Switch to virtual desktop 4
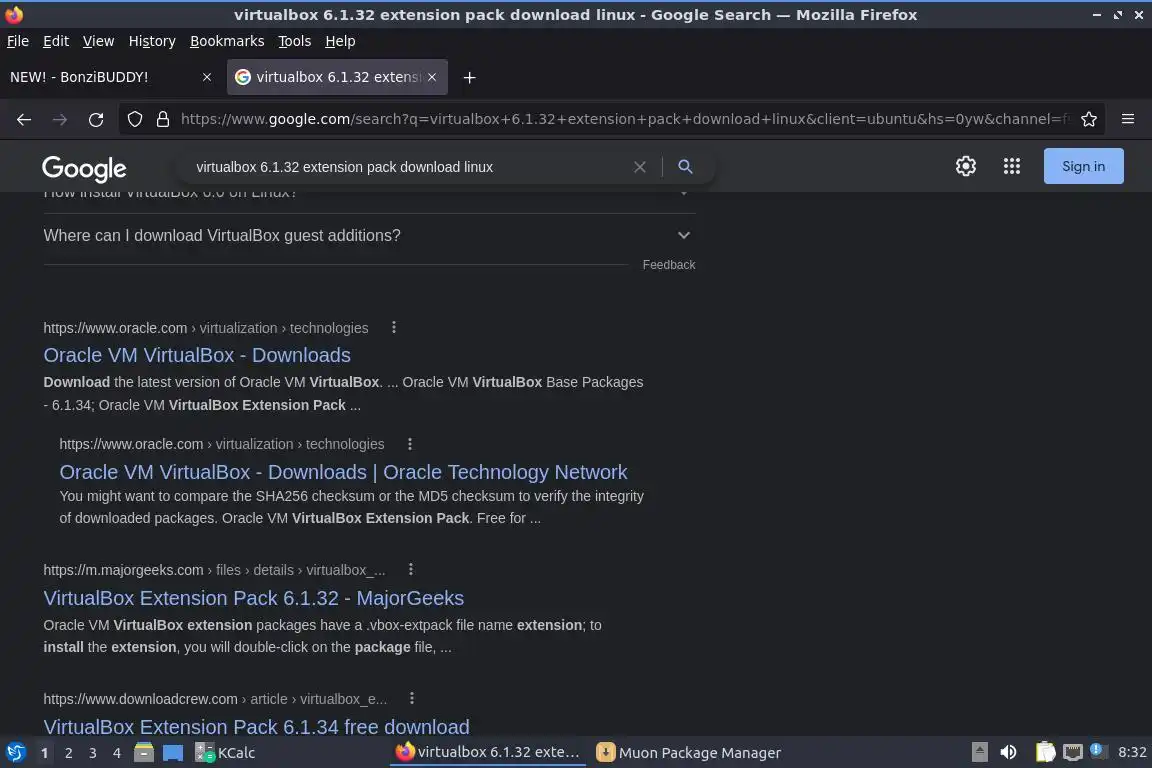Image resolution: width=1152 pixels, height=768 pixels. point(117,753)
